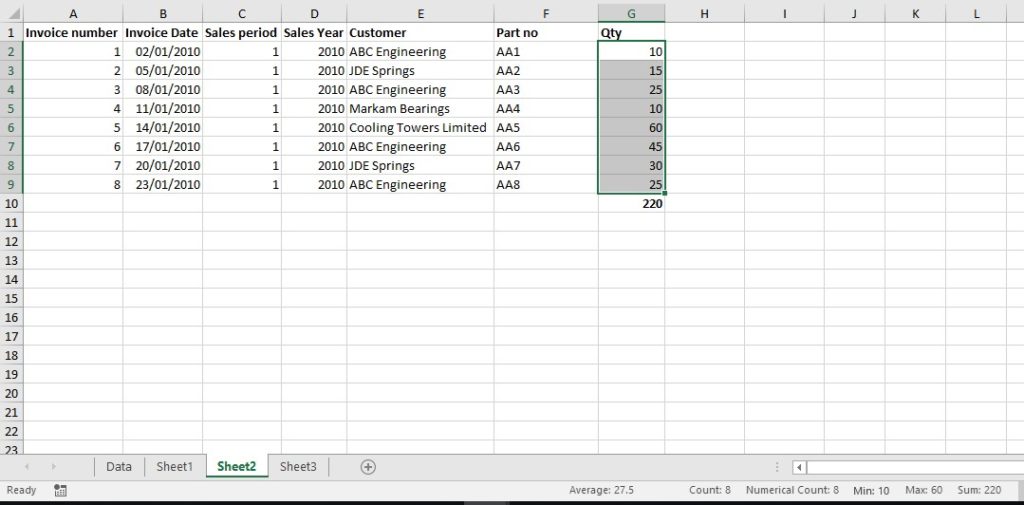Open the Sheet3 tab
Viewport: 1024px width, 505px height.
298,466
